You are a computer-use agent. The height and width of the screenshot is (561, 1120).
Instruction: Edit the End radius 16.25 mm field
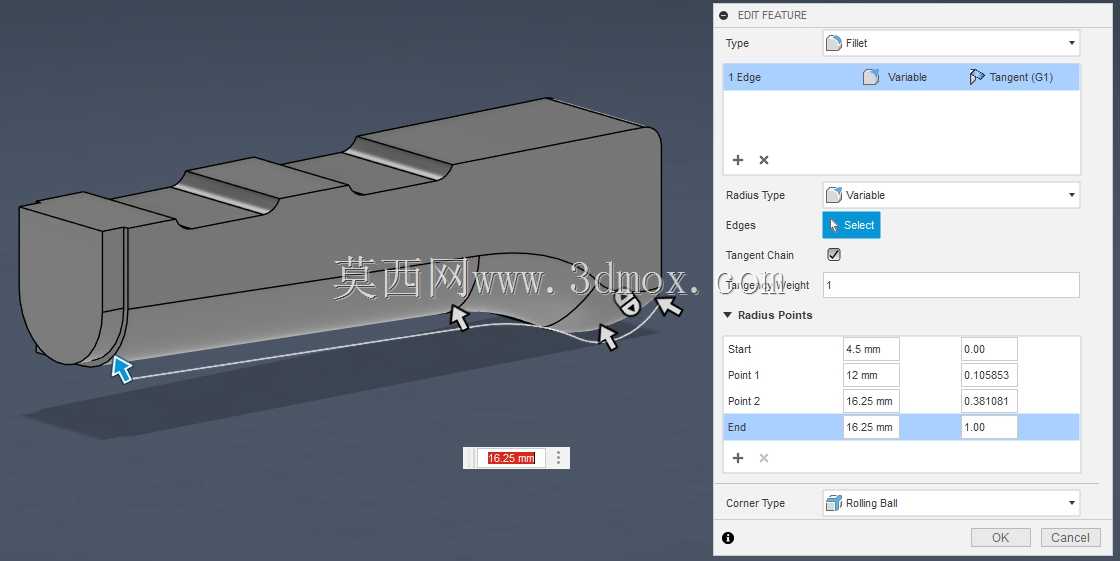(871, 427)
